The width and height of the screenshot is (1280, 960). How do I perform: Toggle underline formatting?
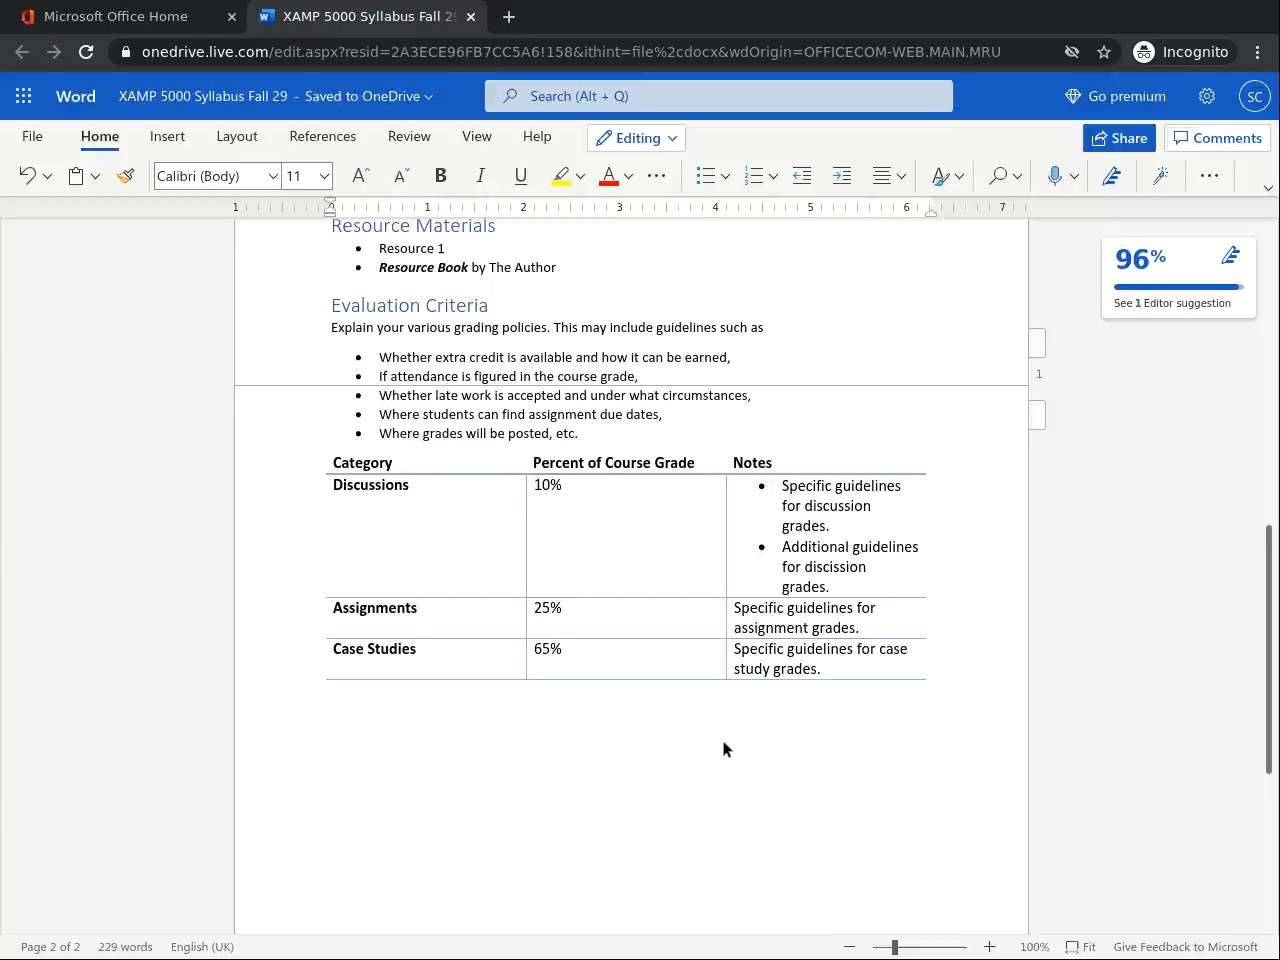520,176
